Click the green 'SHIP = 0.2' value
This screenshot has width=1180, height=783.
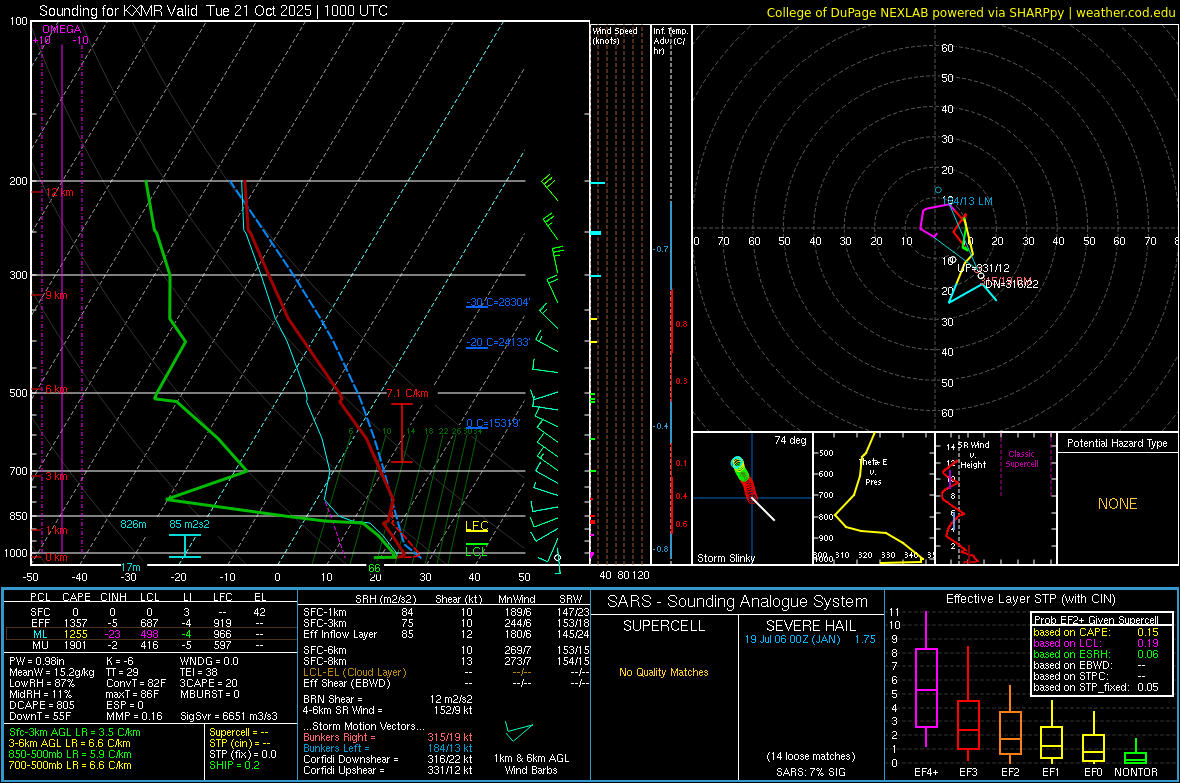tap(234, 765)
